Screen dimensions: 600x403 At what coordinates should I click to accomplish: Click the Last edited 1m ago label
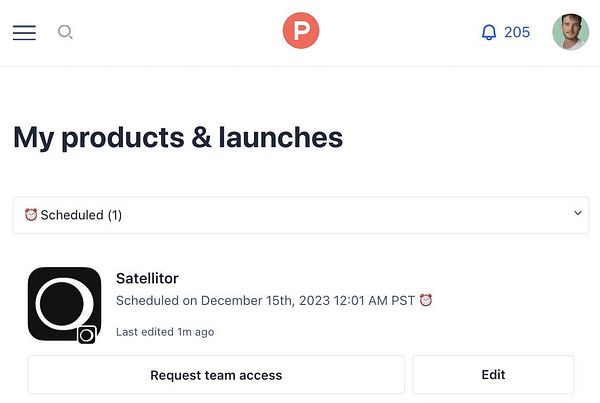[165, 332]
